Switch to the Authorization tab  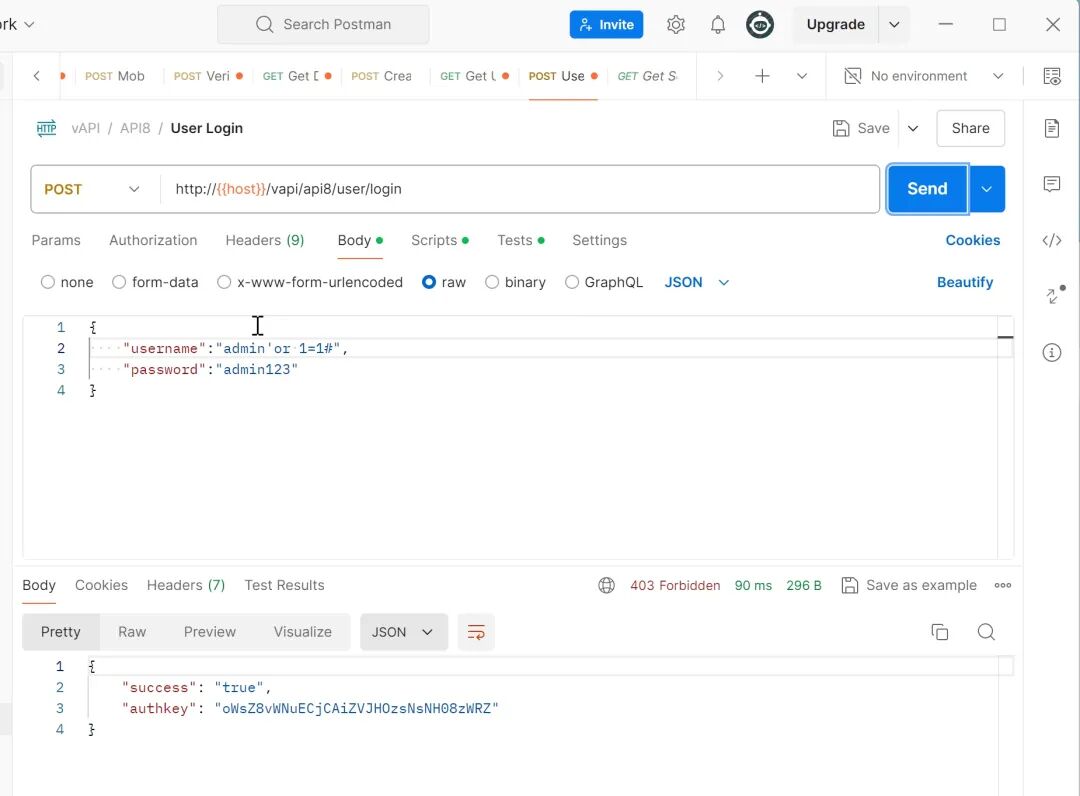point(153,240)
